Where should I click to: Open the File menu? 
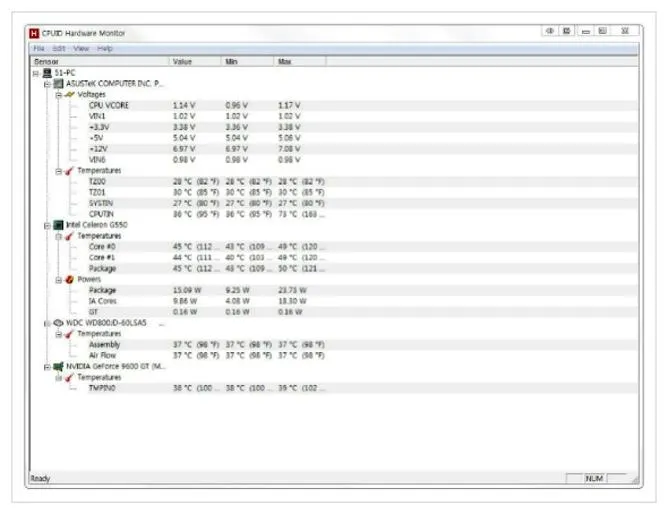point(39,49)
